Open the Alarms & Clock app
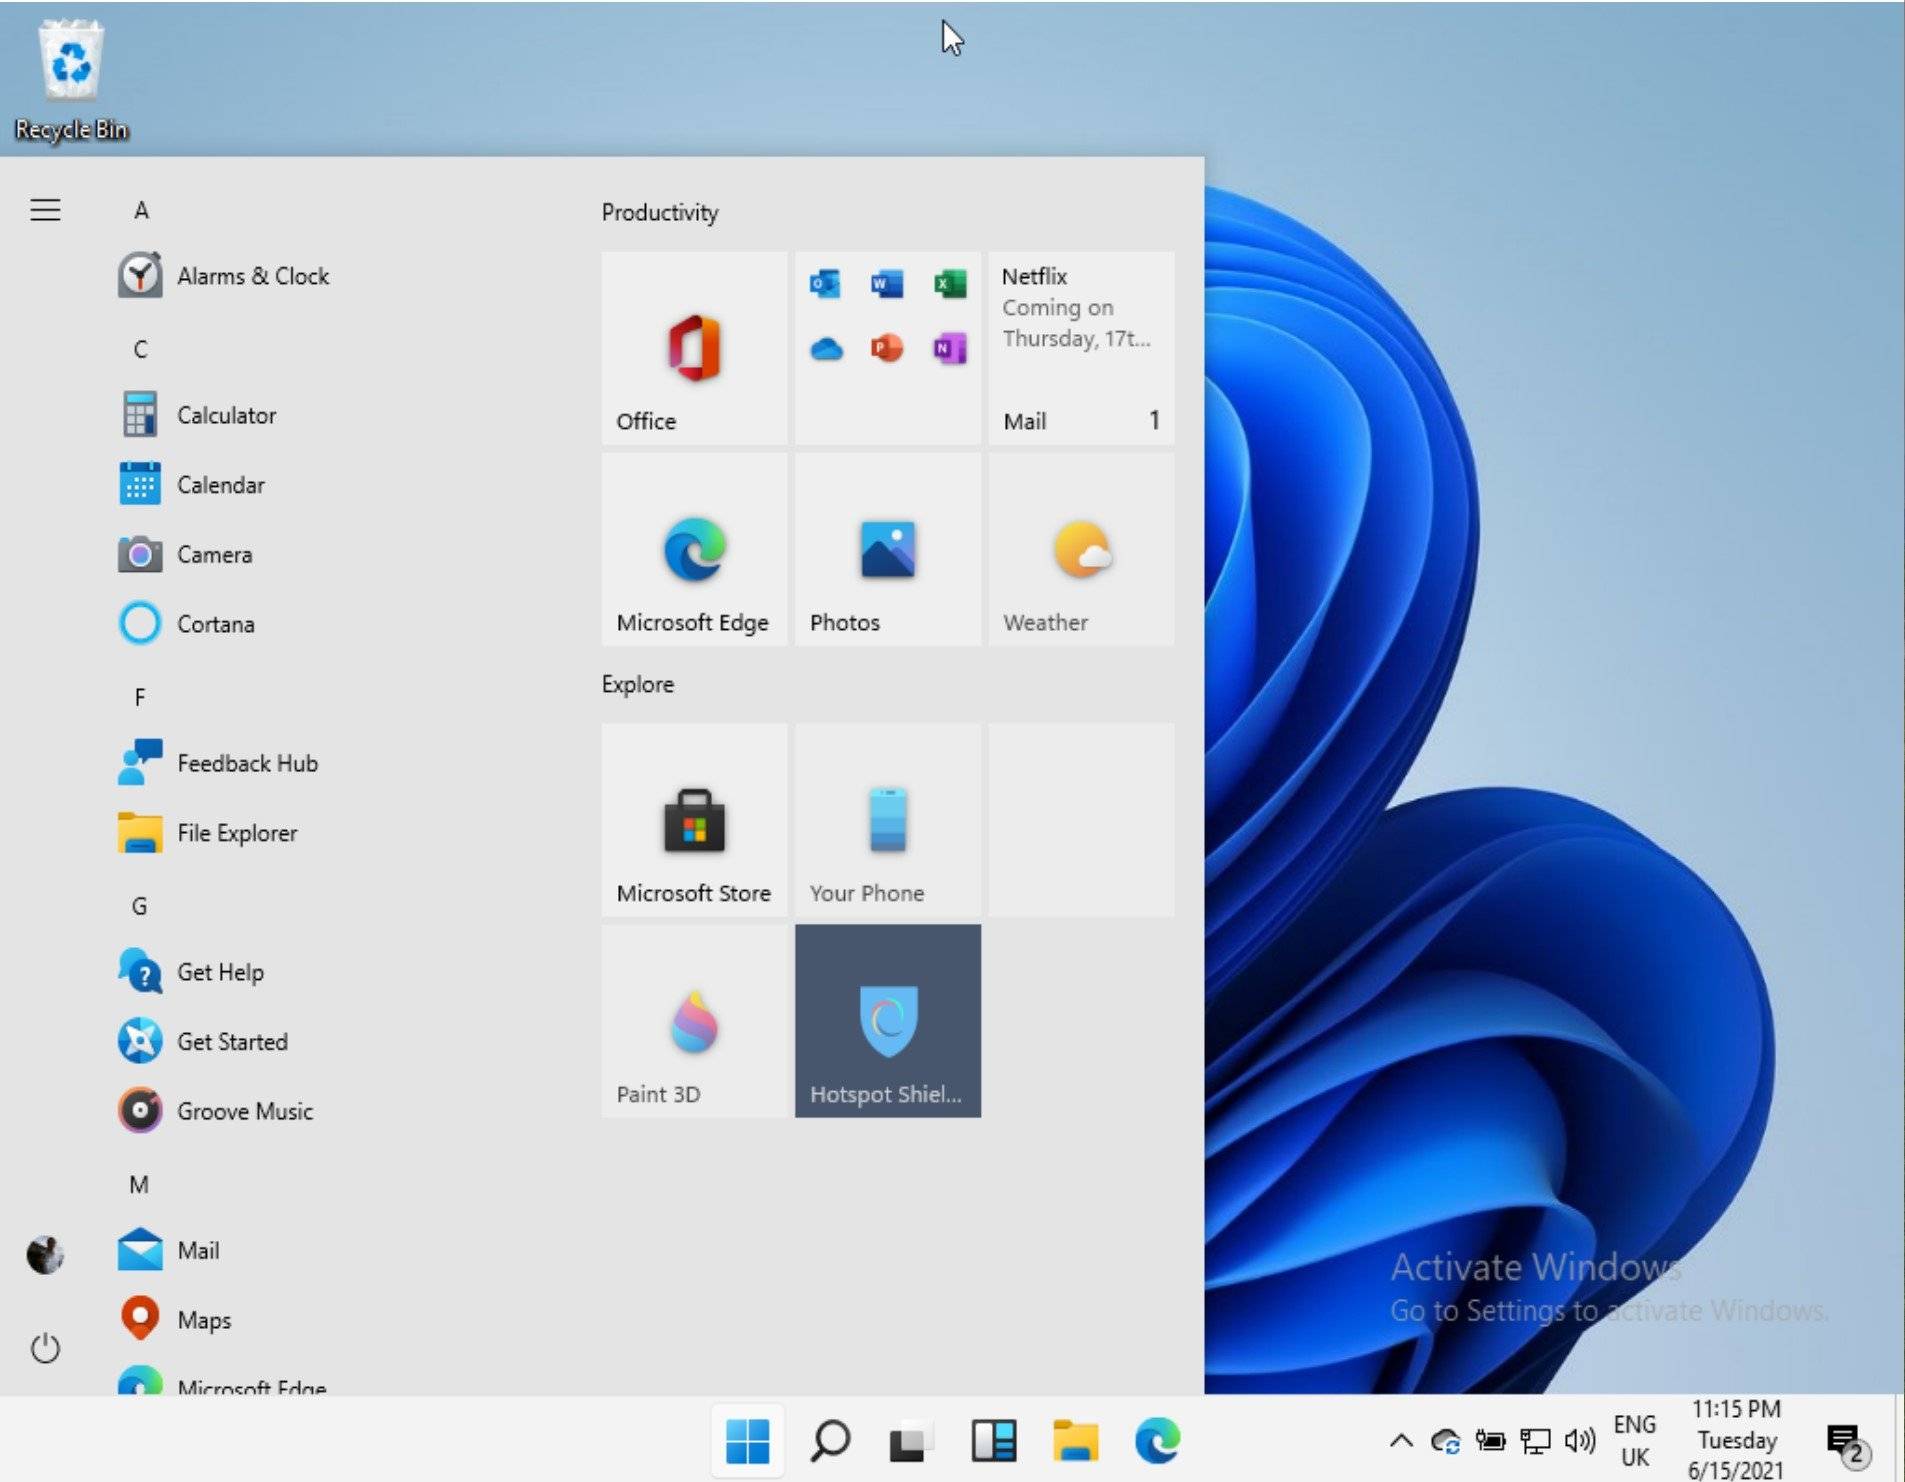This screenshot has height=1482, width=1905. coord(253,276)
